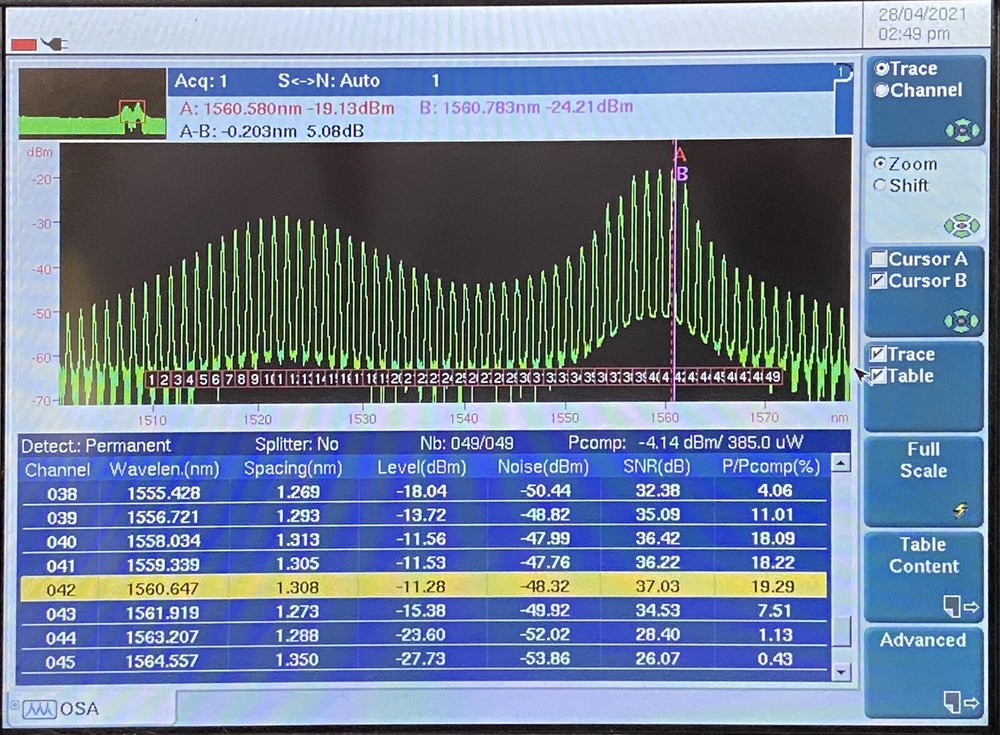Select the Trace radio option
Screen dimensions: 1000x735
[906, 68]
